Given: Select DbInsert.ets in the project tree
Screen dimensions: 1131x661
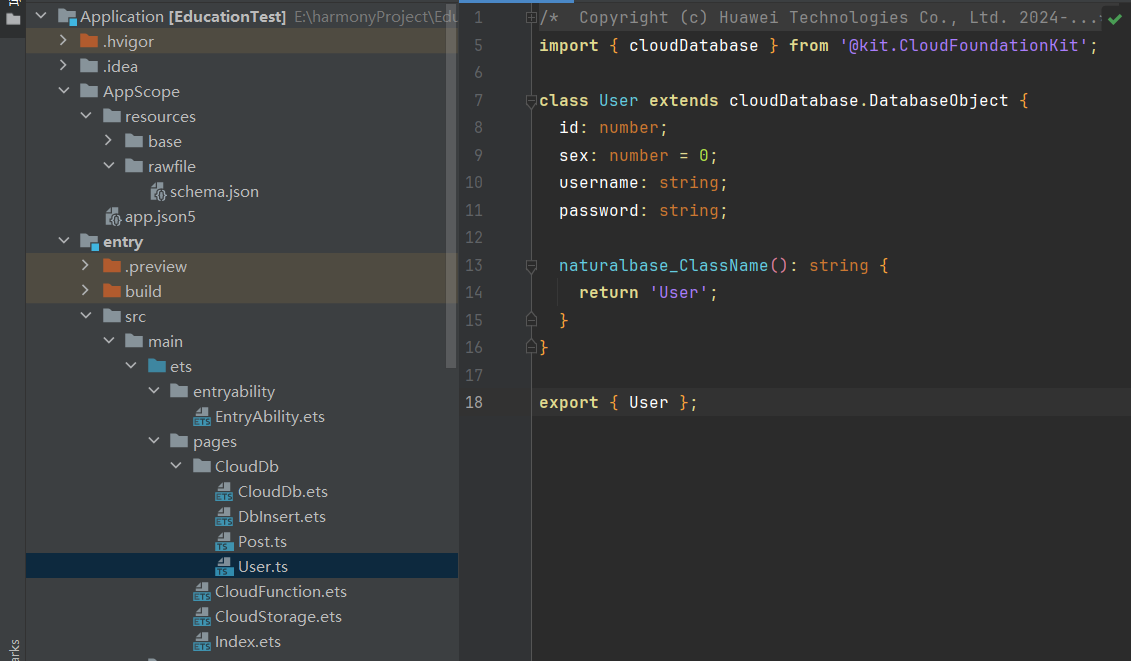Looking at the screenshot, I should 282,517.
